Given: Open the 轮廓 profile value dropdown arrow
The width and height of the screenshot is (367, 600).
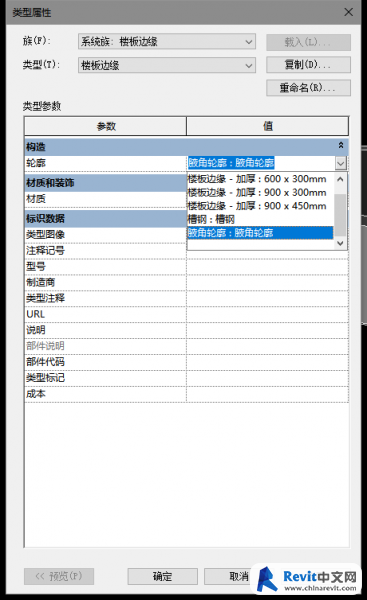Looking at the screenshot, I should pos(341,163).
